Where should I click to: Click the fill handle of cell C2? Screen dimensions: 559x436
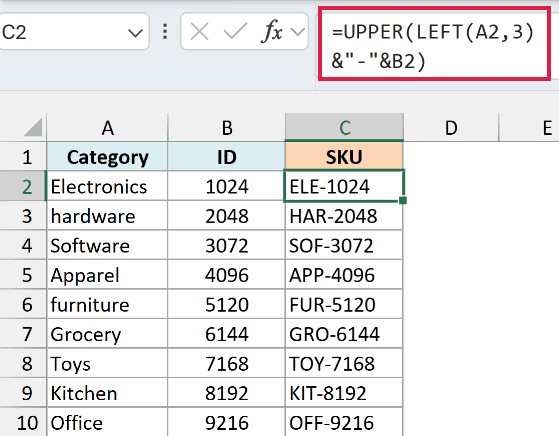click(403, 200)
